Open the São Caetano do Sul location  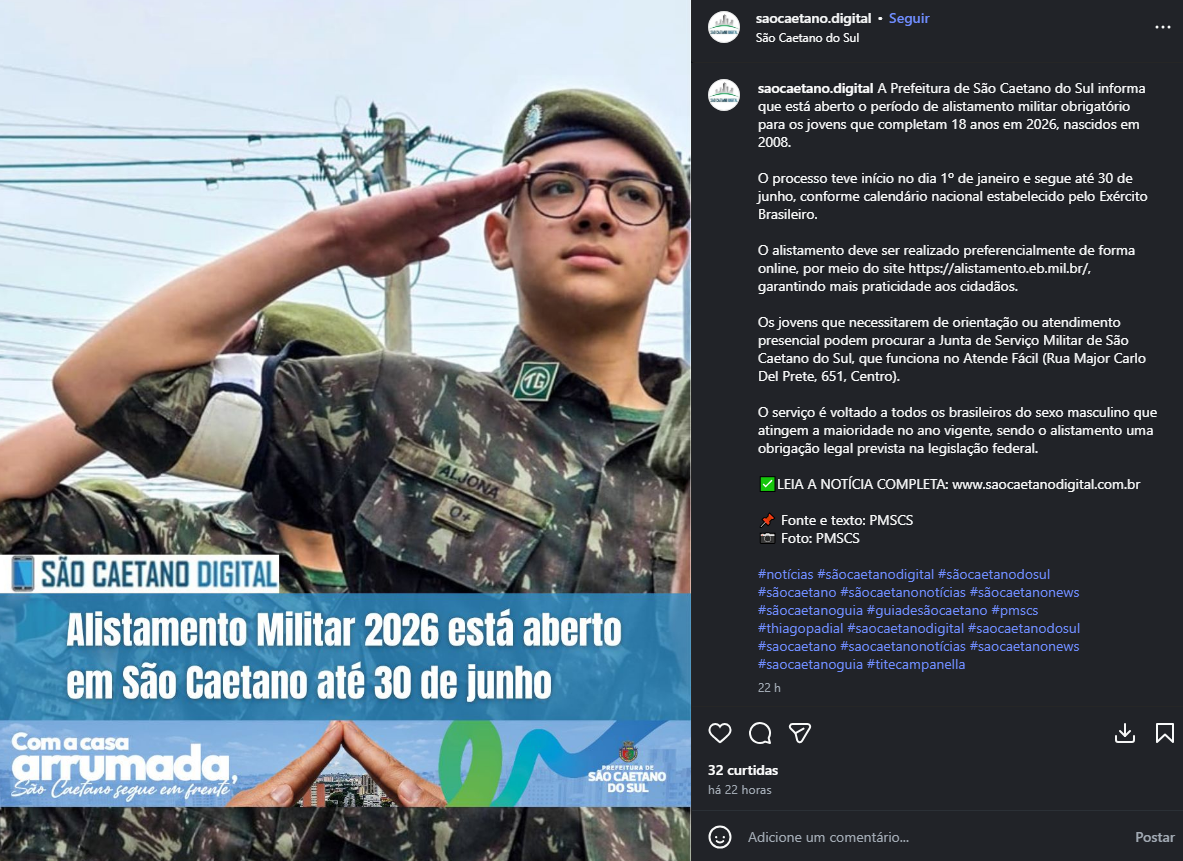(807, 38)
